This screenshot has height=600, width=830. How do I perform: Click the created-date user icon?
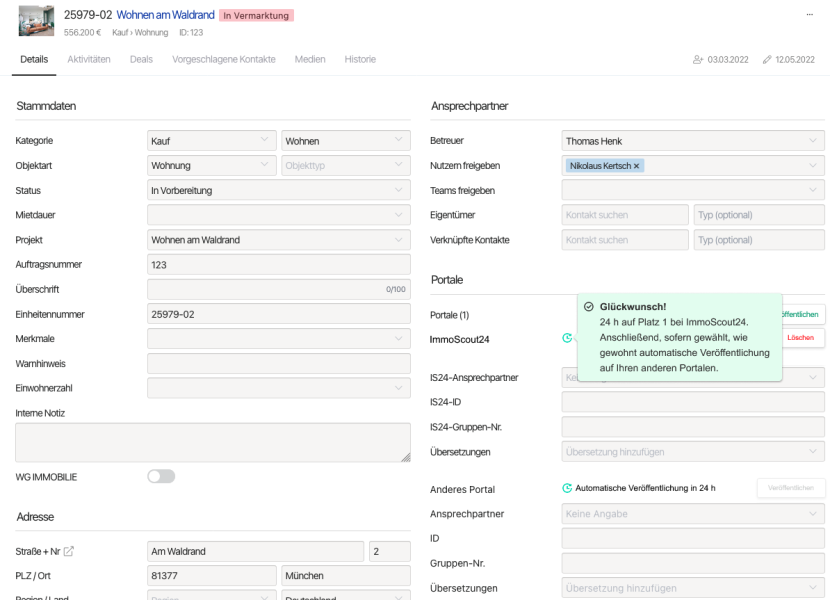point(698,59)
